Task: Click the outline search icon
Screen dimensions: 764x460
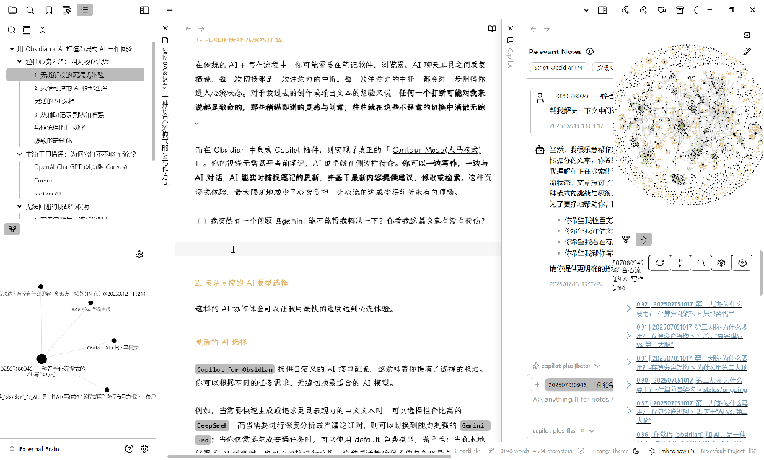Action: (12, 30)
